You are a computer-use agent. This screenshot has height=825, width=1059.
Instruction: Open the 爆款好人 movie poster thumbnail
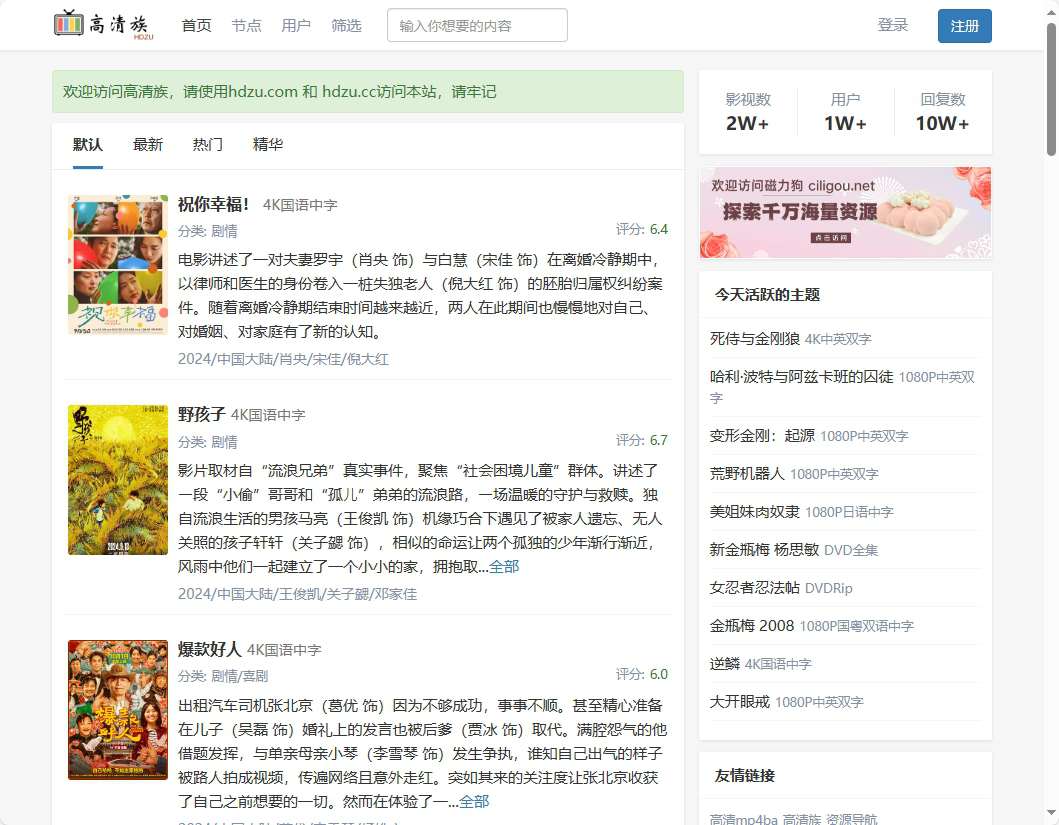point(118,710)
